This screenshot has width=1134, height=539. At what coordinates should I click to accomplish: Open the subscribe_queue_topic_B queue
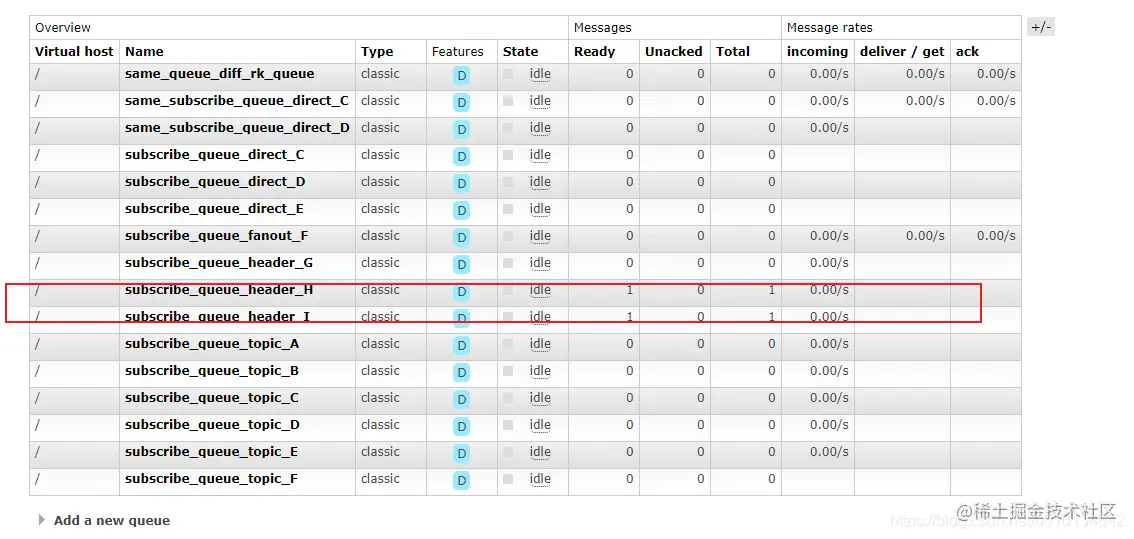212,370
